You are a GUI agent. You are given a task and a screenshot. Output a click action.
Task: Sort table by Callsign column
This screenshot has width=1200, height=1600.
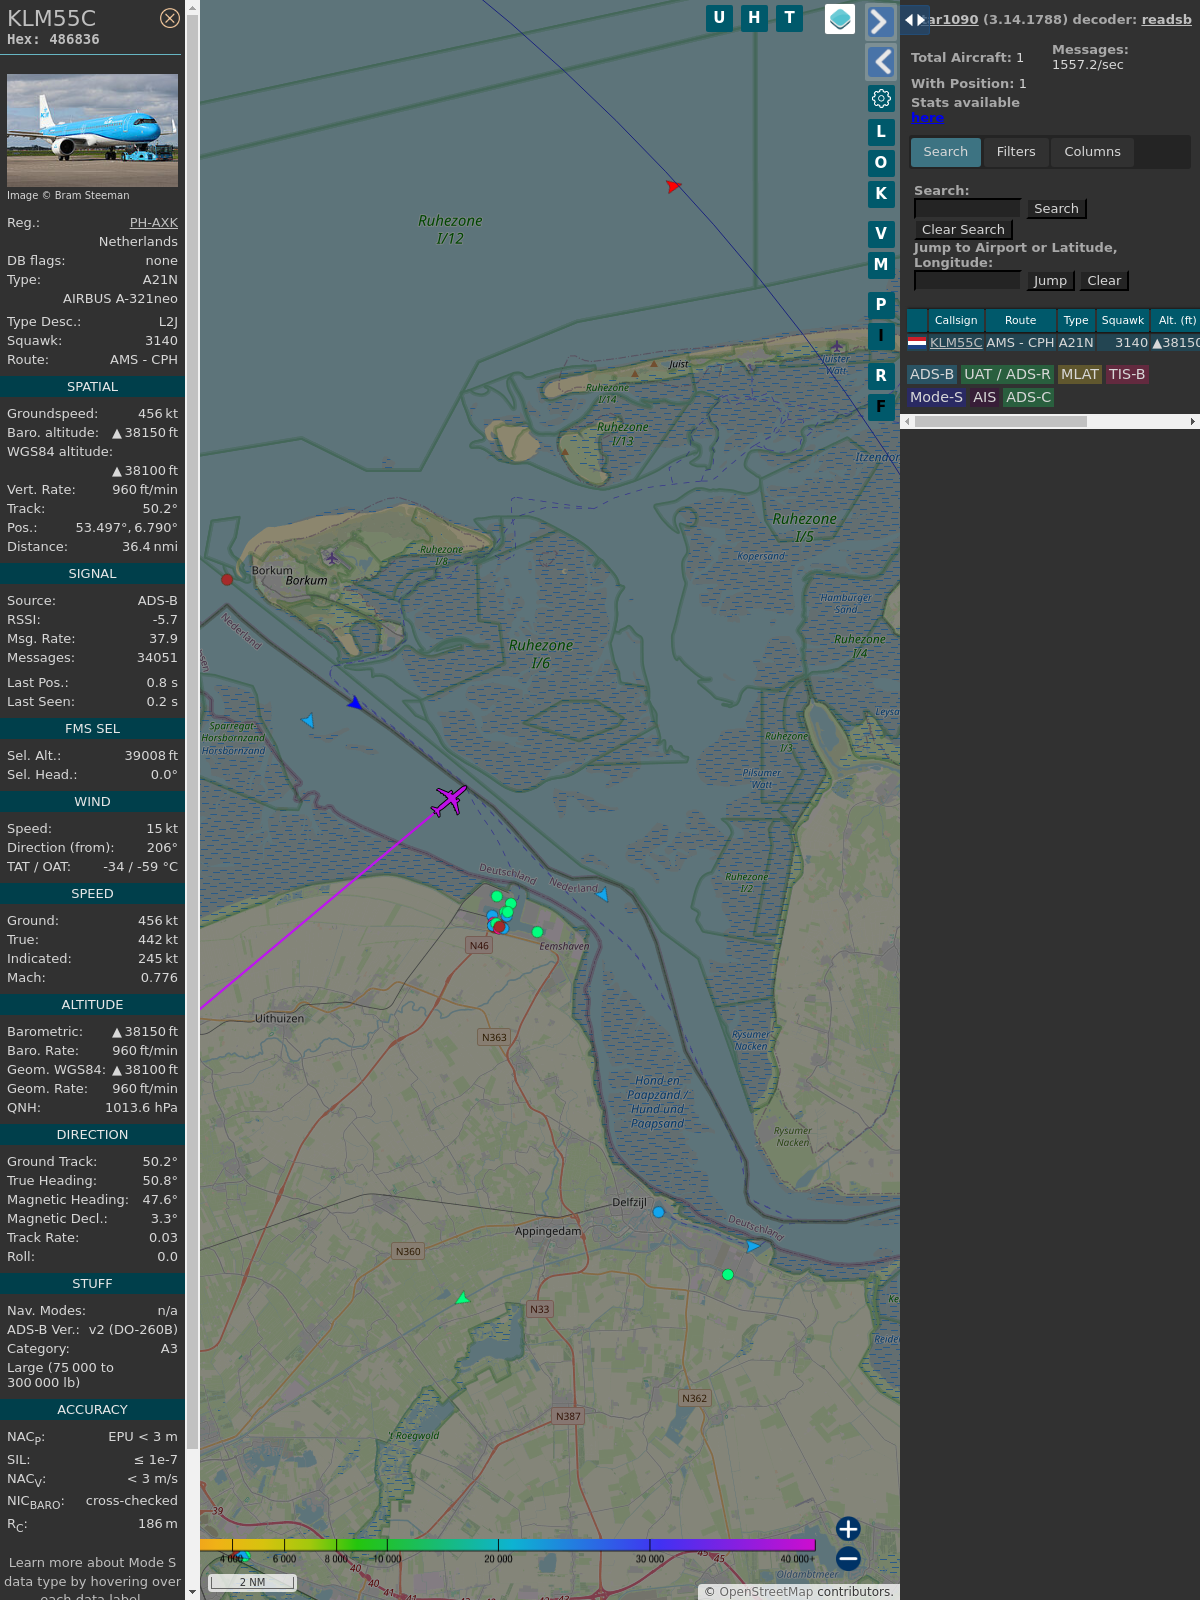tap(956, 320)
